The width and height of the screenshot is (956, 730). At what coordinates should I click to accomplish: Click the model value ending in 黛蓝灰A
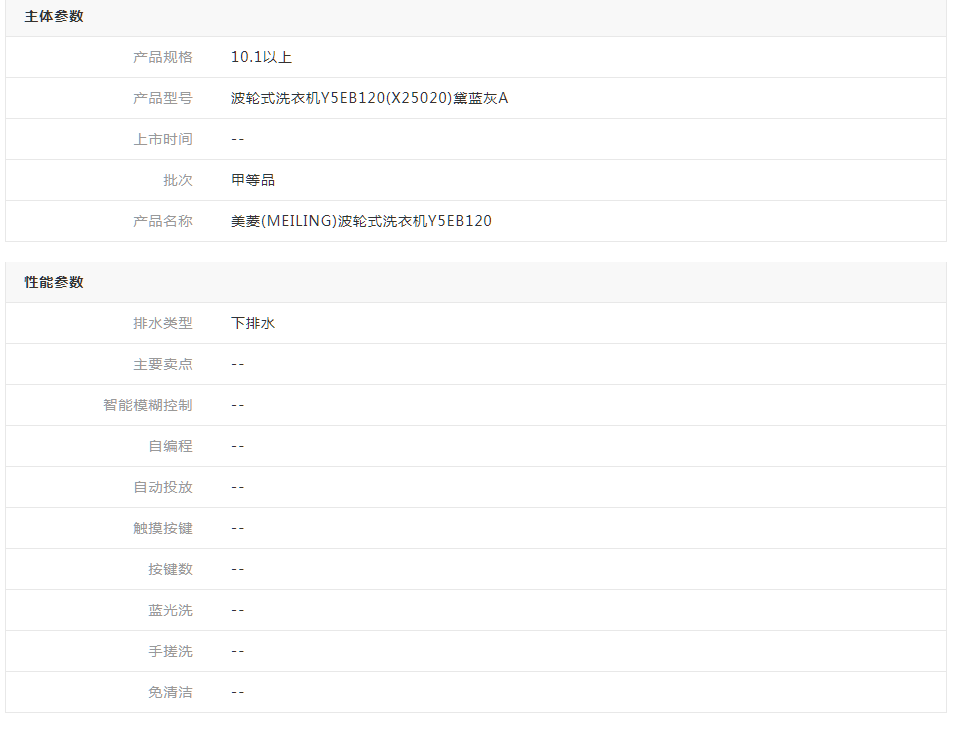tap(369, 99)
